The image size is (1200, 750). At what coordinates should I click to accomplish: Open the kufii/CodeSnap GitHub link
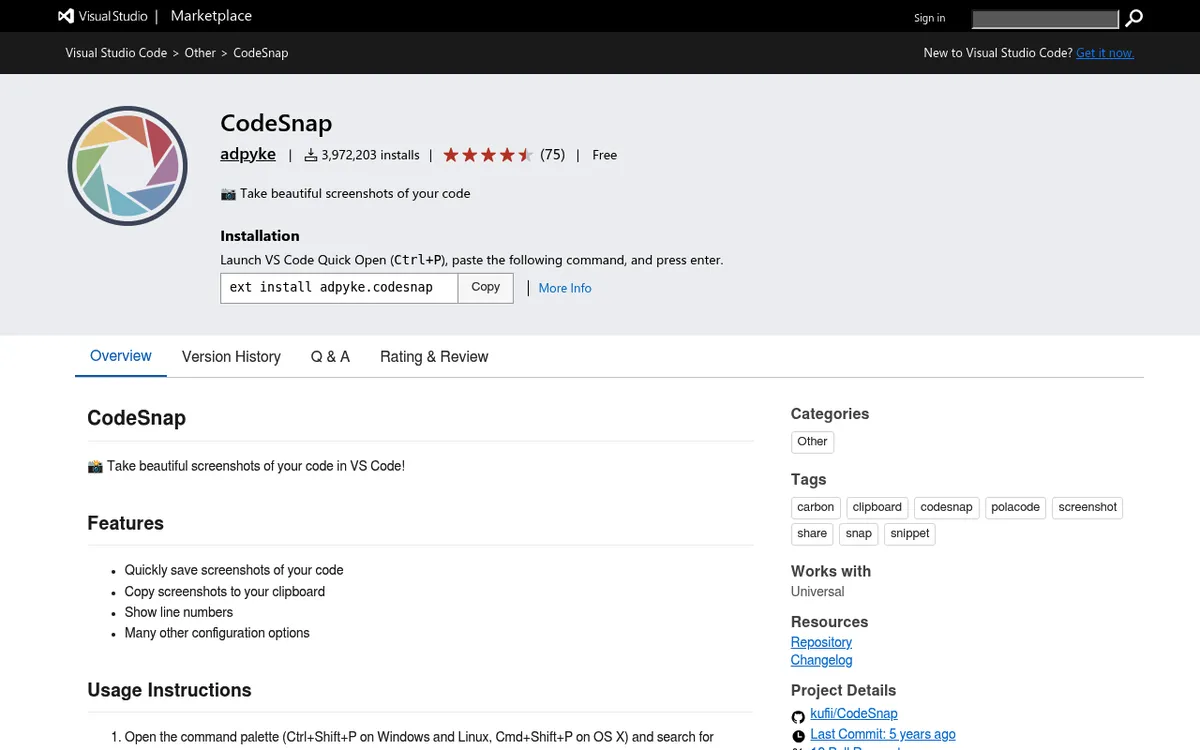click(854, 714)
